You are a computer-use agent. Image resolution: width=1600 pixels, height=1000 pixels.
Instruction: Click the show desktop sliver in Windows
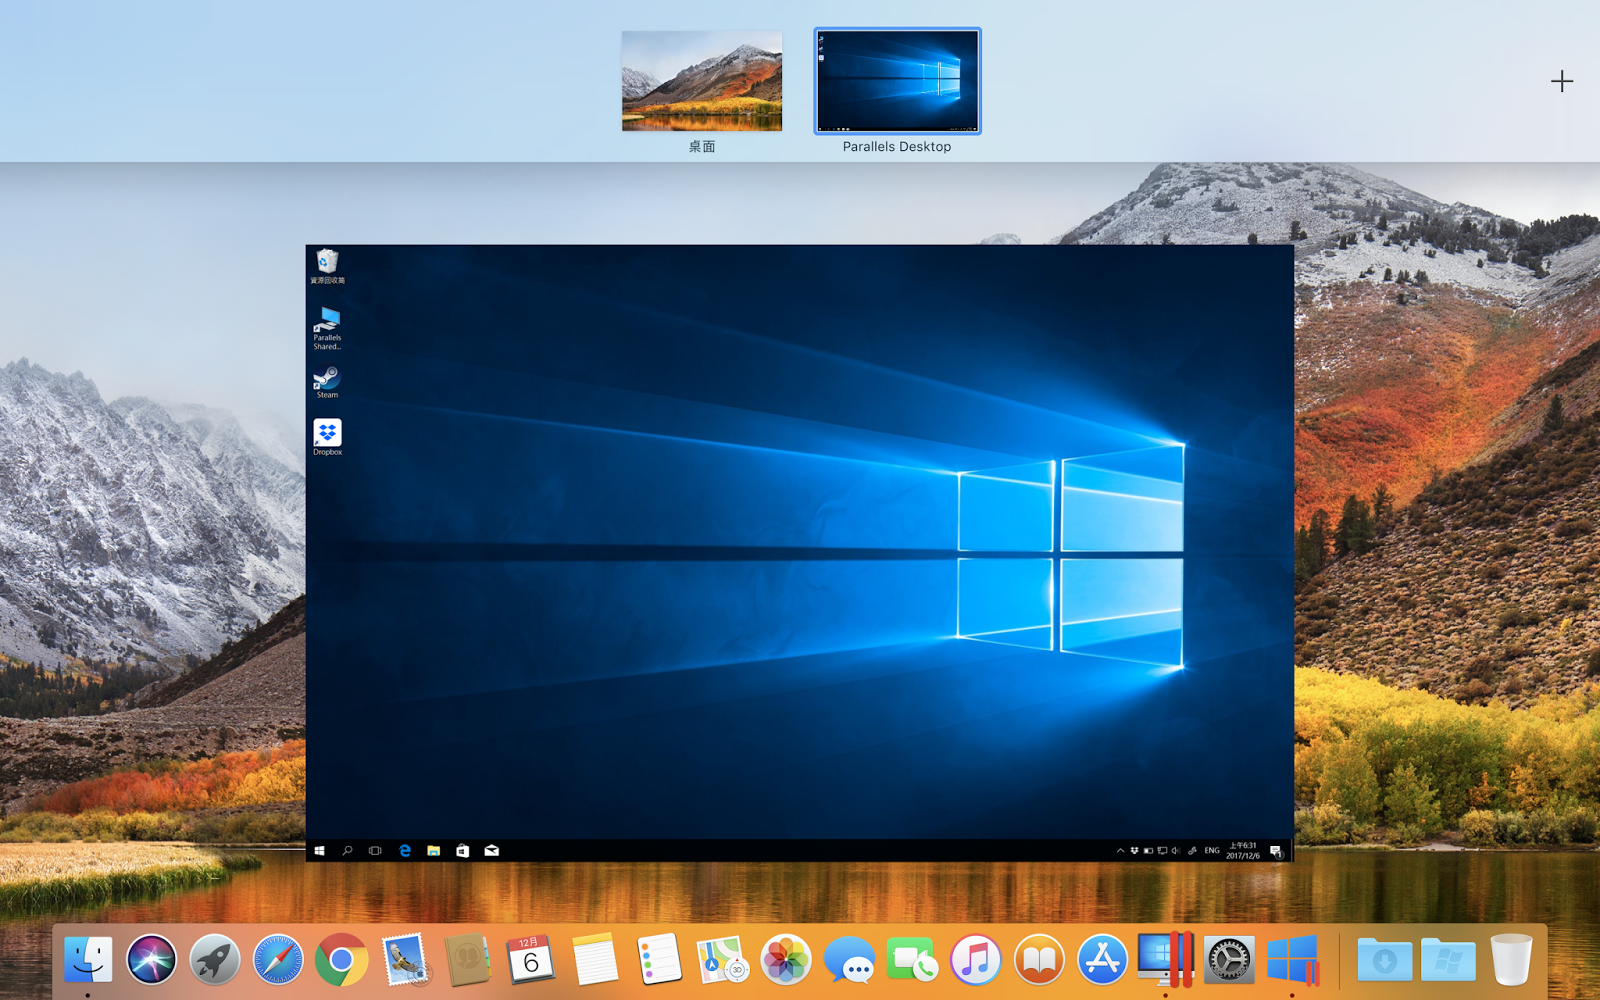[1292, 851]
